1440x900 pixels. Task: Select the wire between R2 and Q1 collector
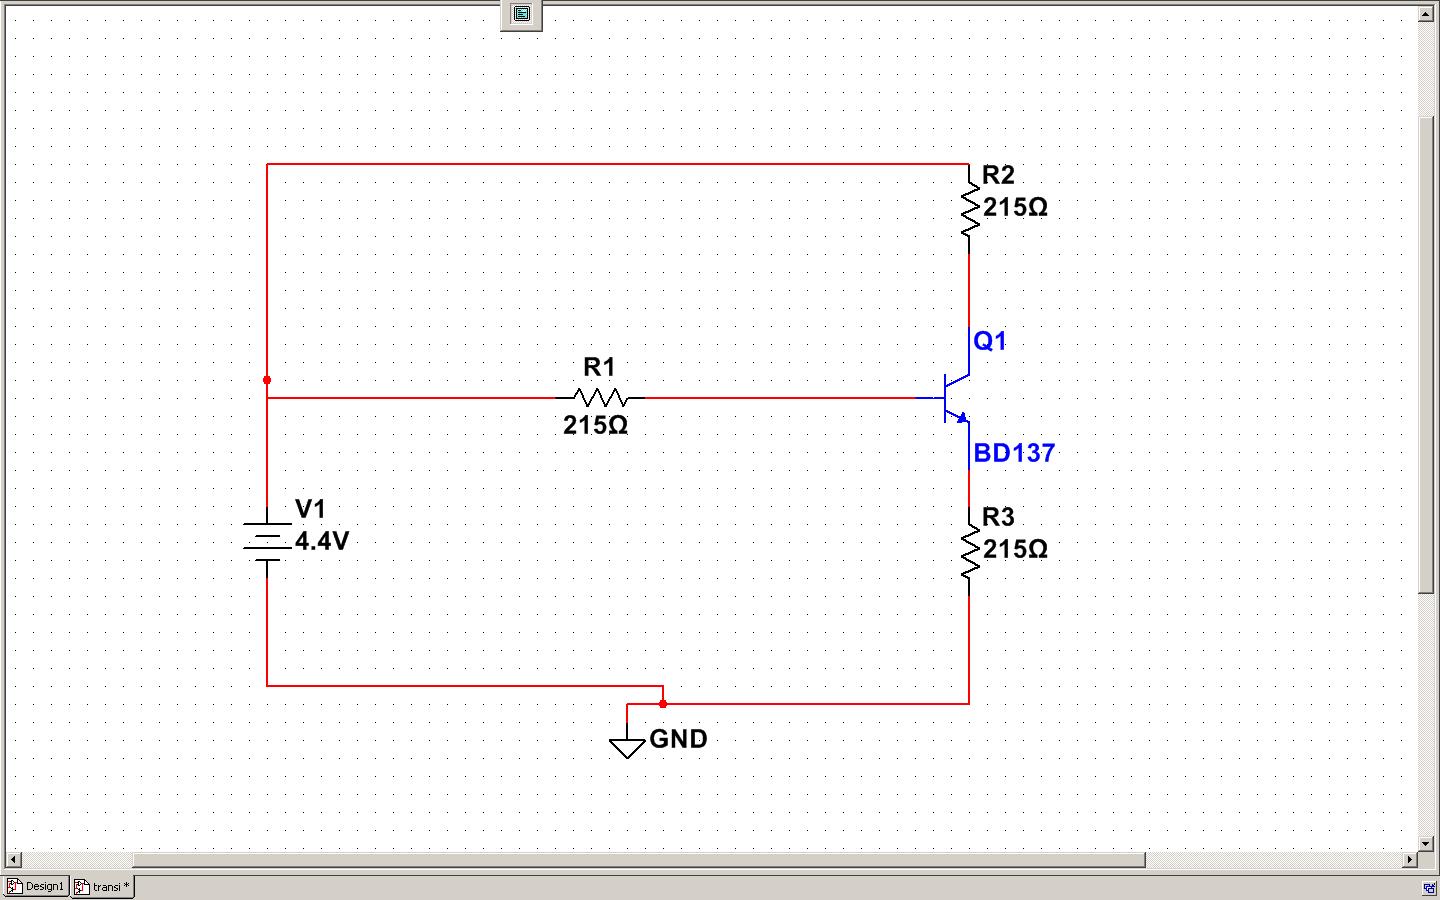(x=969, y=290)
